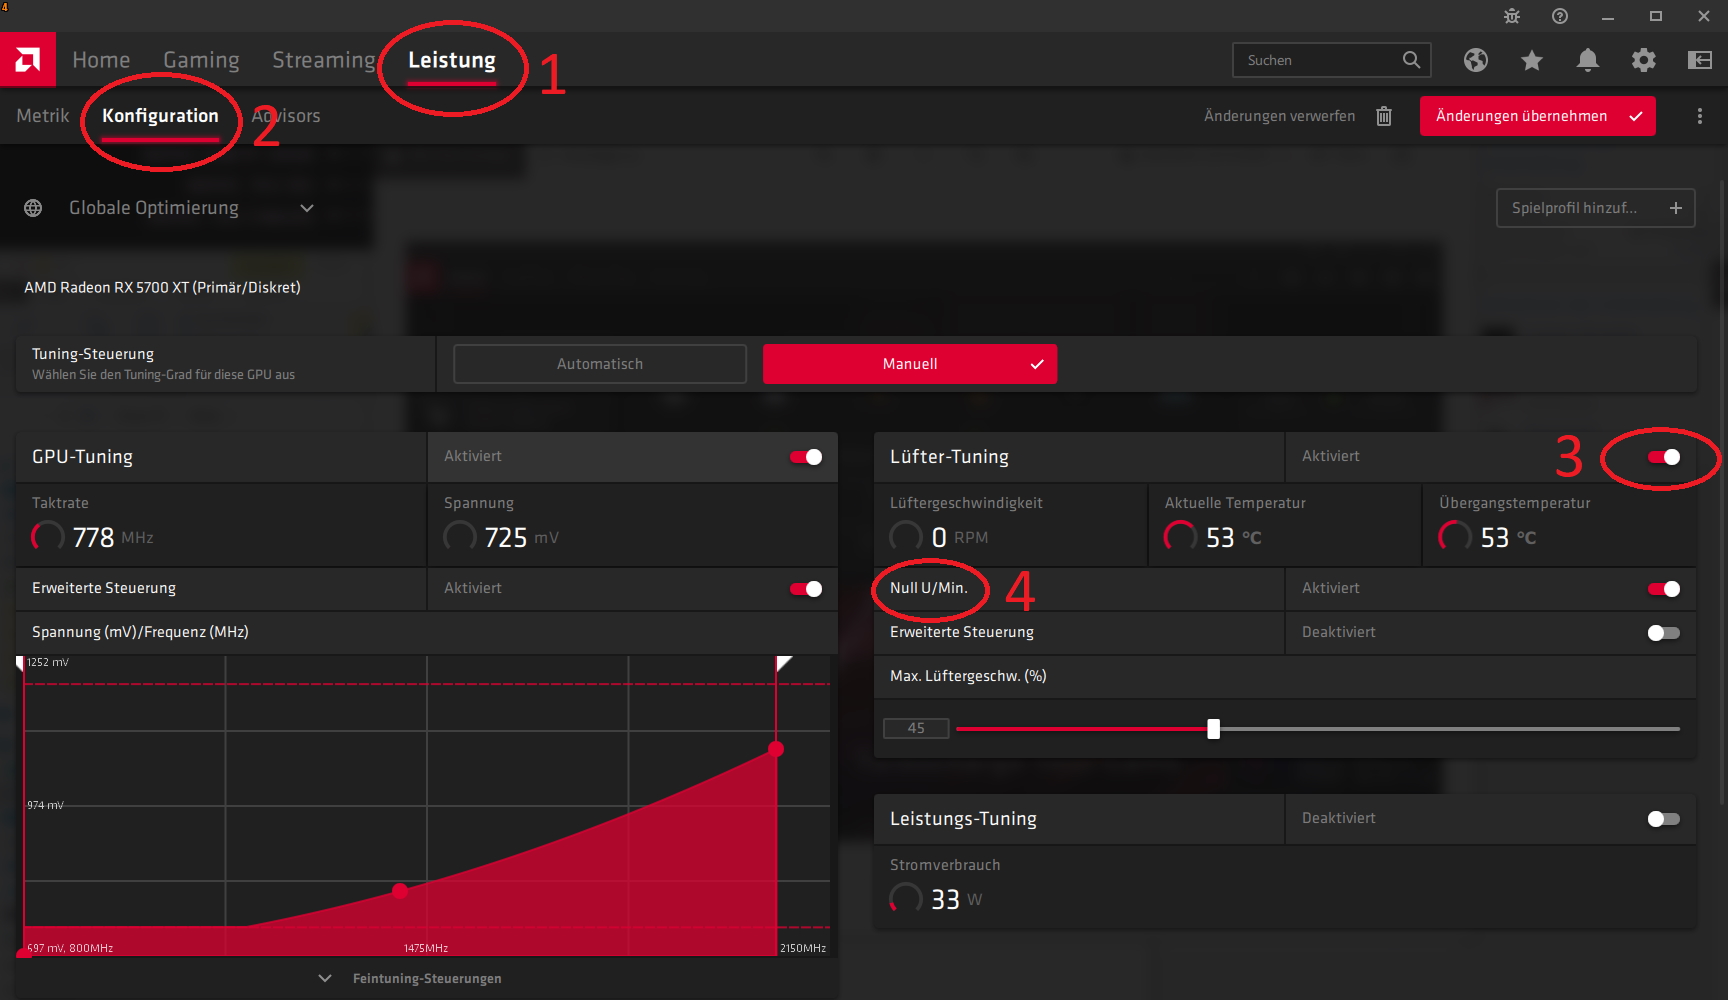Open the web browser globe icon
The height and width of the screenshot is (1000, 1728).
1476,60
